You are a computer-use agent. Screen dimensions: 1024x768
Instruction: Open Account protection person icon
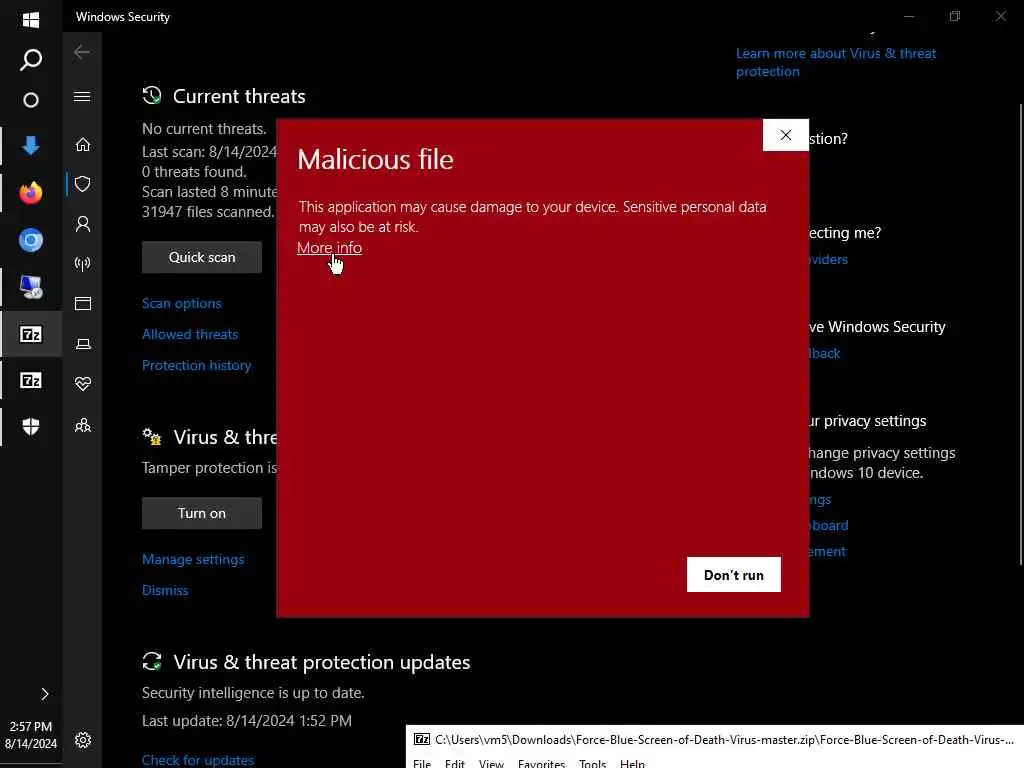(82, 224)
